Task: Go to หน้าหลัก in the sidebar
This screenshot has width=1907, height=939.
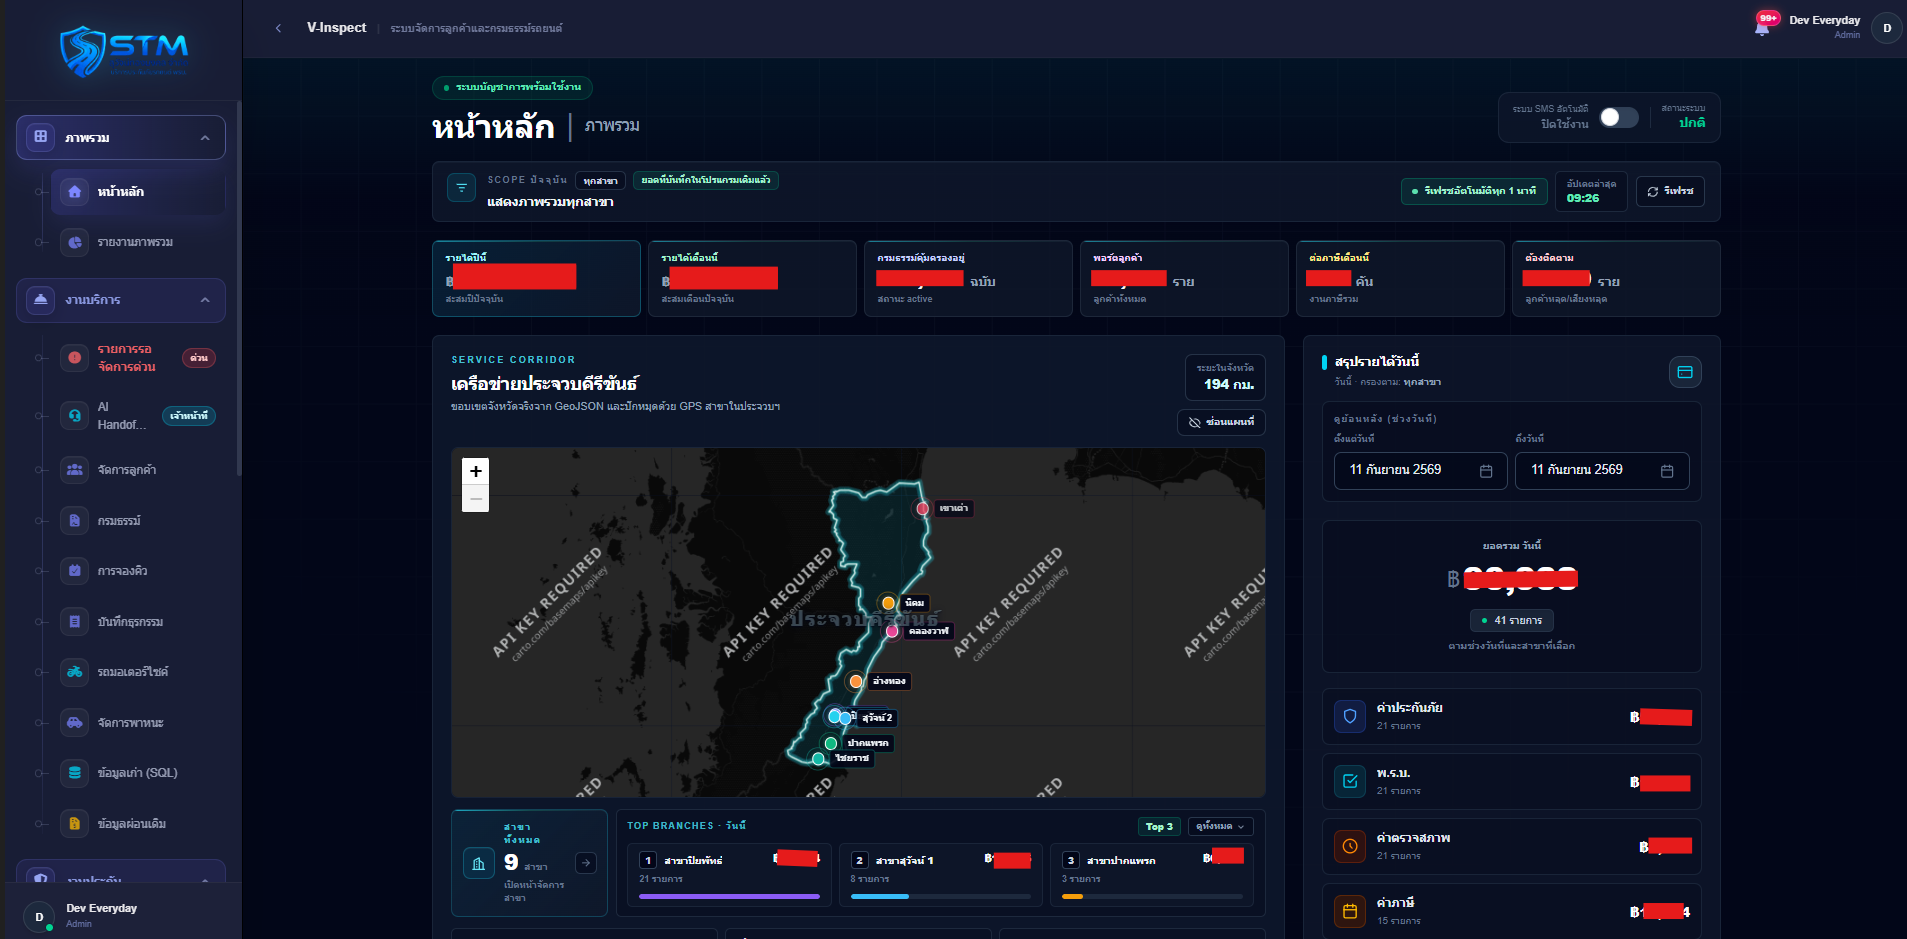Action: coord(138,191)
